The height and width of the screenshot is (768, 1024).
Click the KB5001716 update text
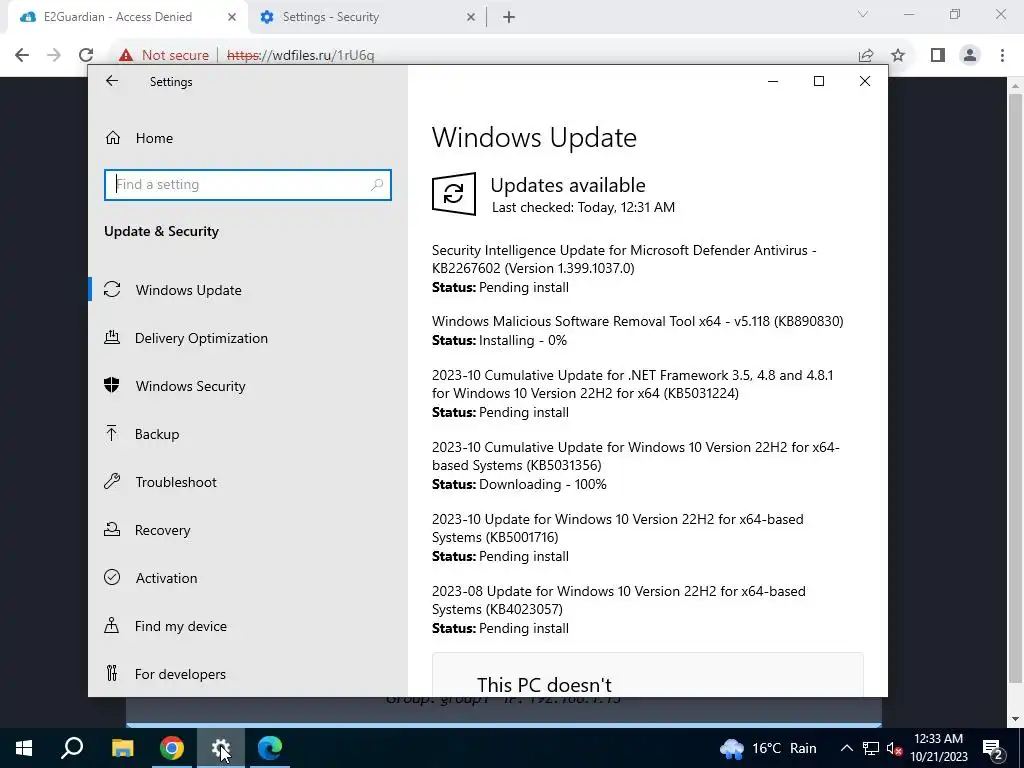617,528
